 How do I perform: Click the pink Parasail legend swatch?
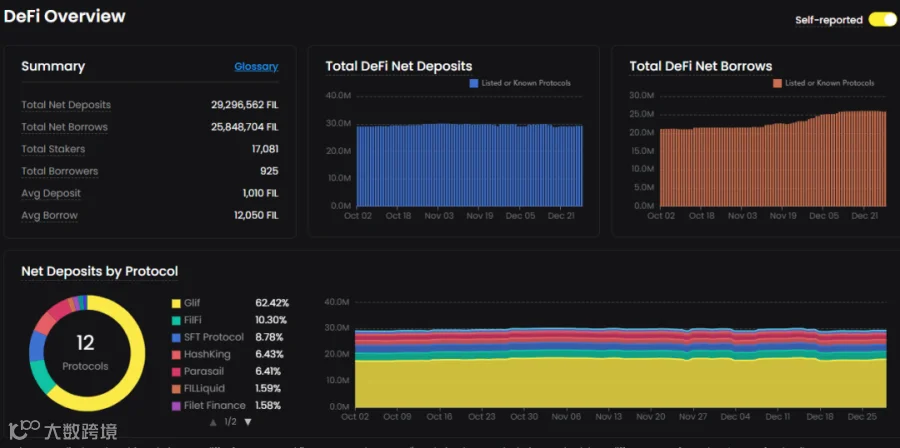(176, 372)
